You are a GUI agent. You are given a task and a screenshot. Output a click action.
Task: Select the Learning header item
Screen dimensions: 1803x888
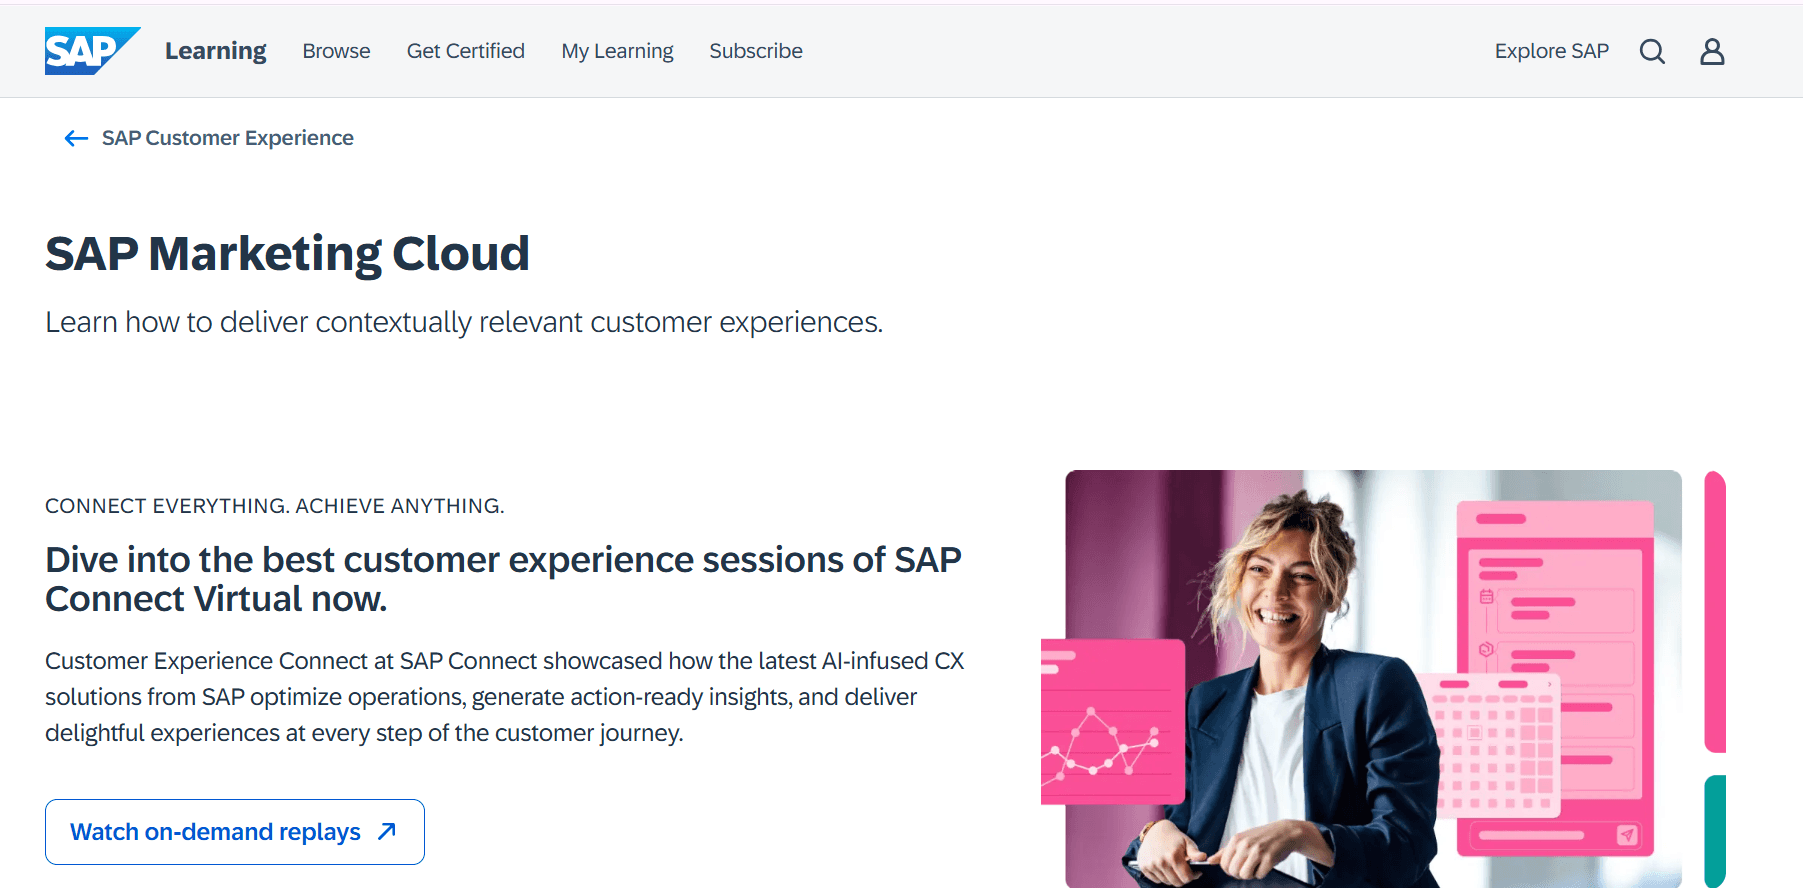click(x=215, y=50)
